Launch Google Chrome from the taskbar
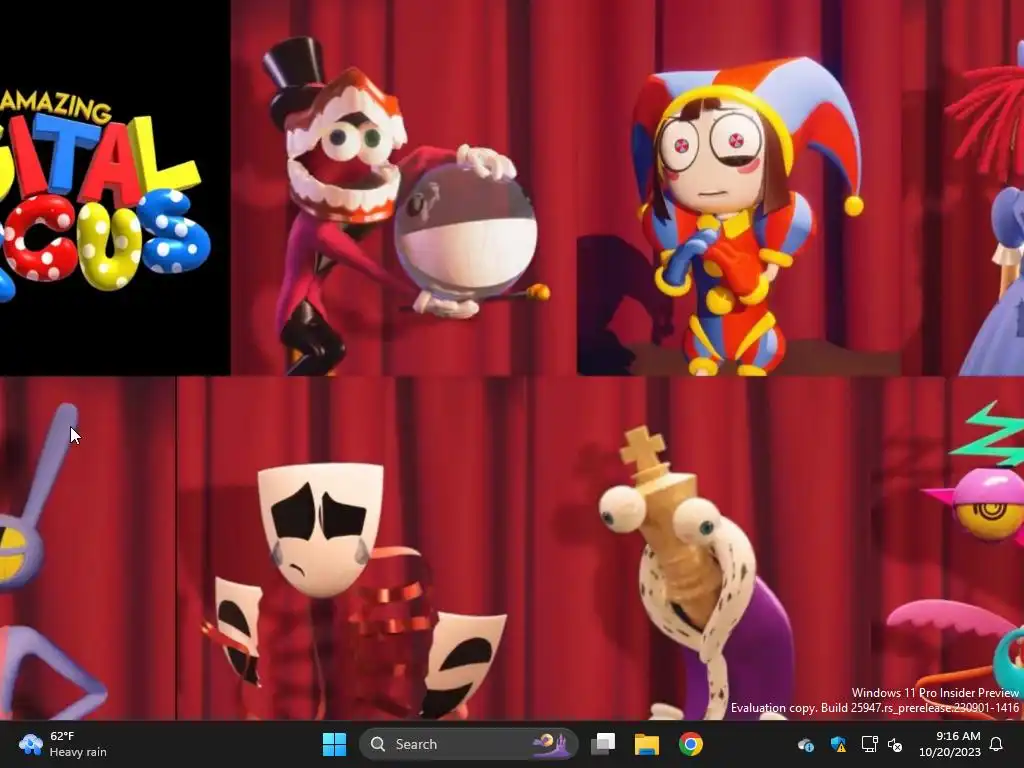Image resolution: width=1024 pixels, height=768 pixels. pyautogui.click(x=690, y=744)
